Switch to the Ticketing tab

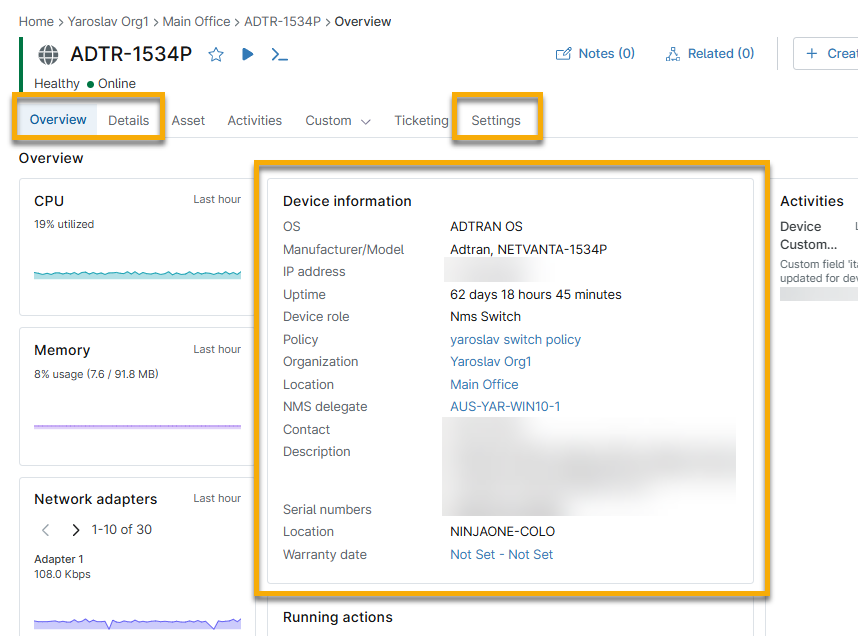(x=421, y=121)
